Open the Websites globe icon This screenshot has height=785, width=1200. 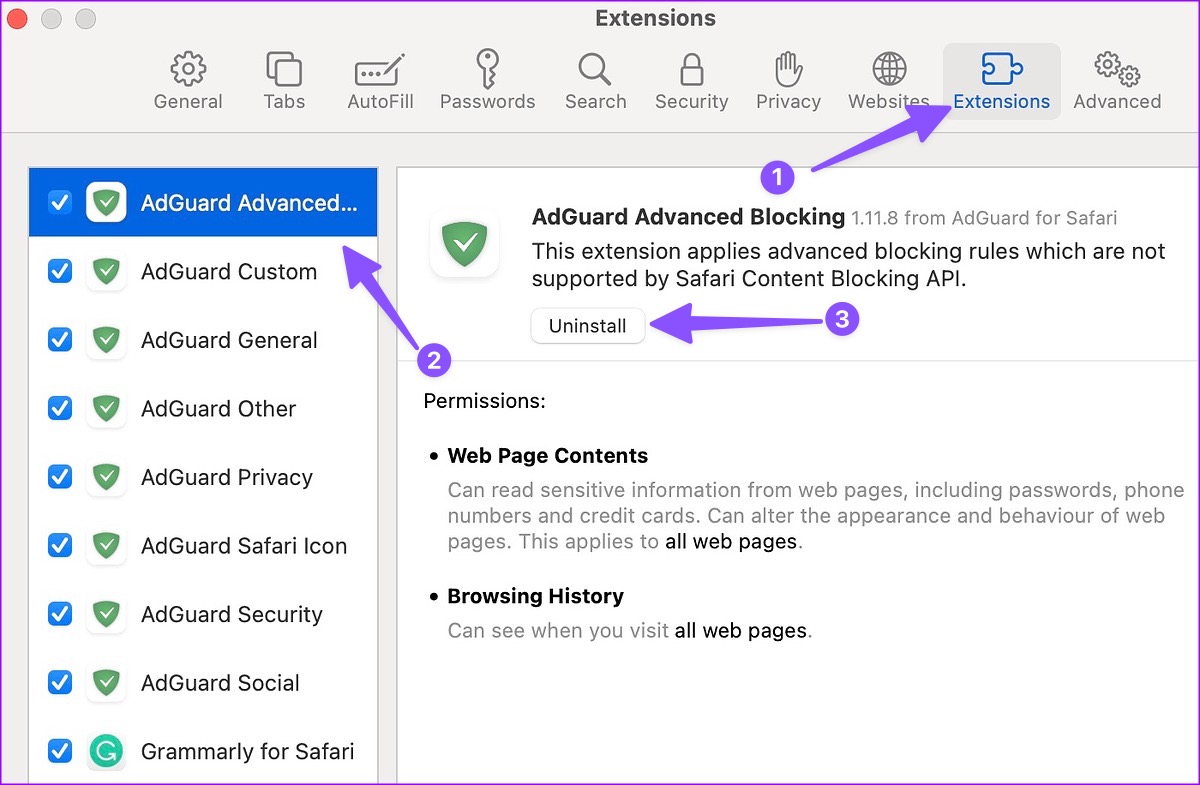click(x=888, y=70)
